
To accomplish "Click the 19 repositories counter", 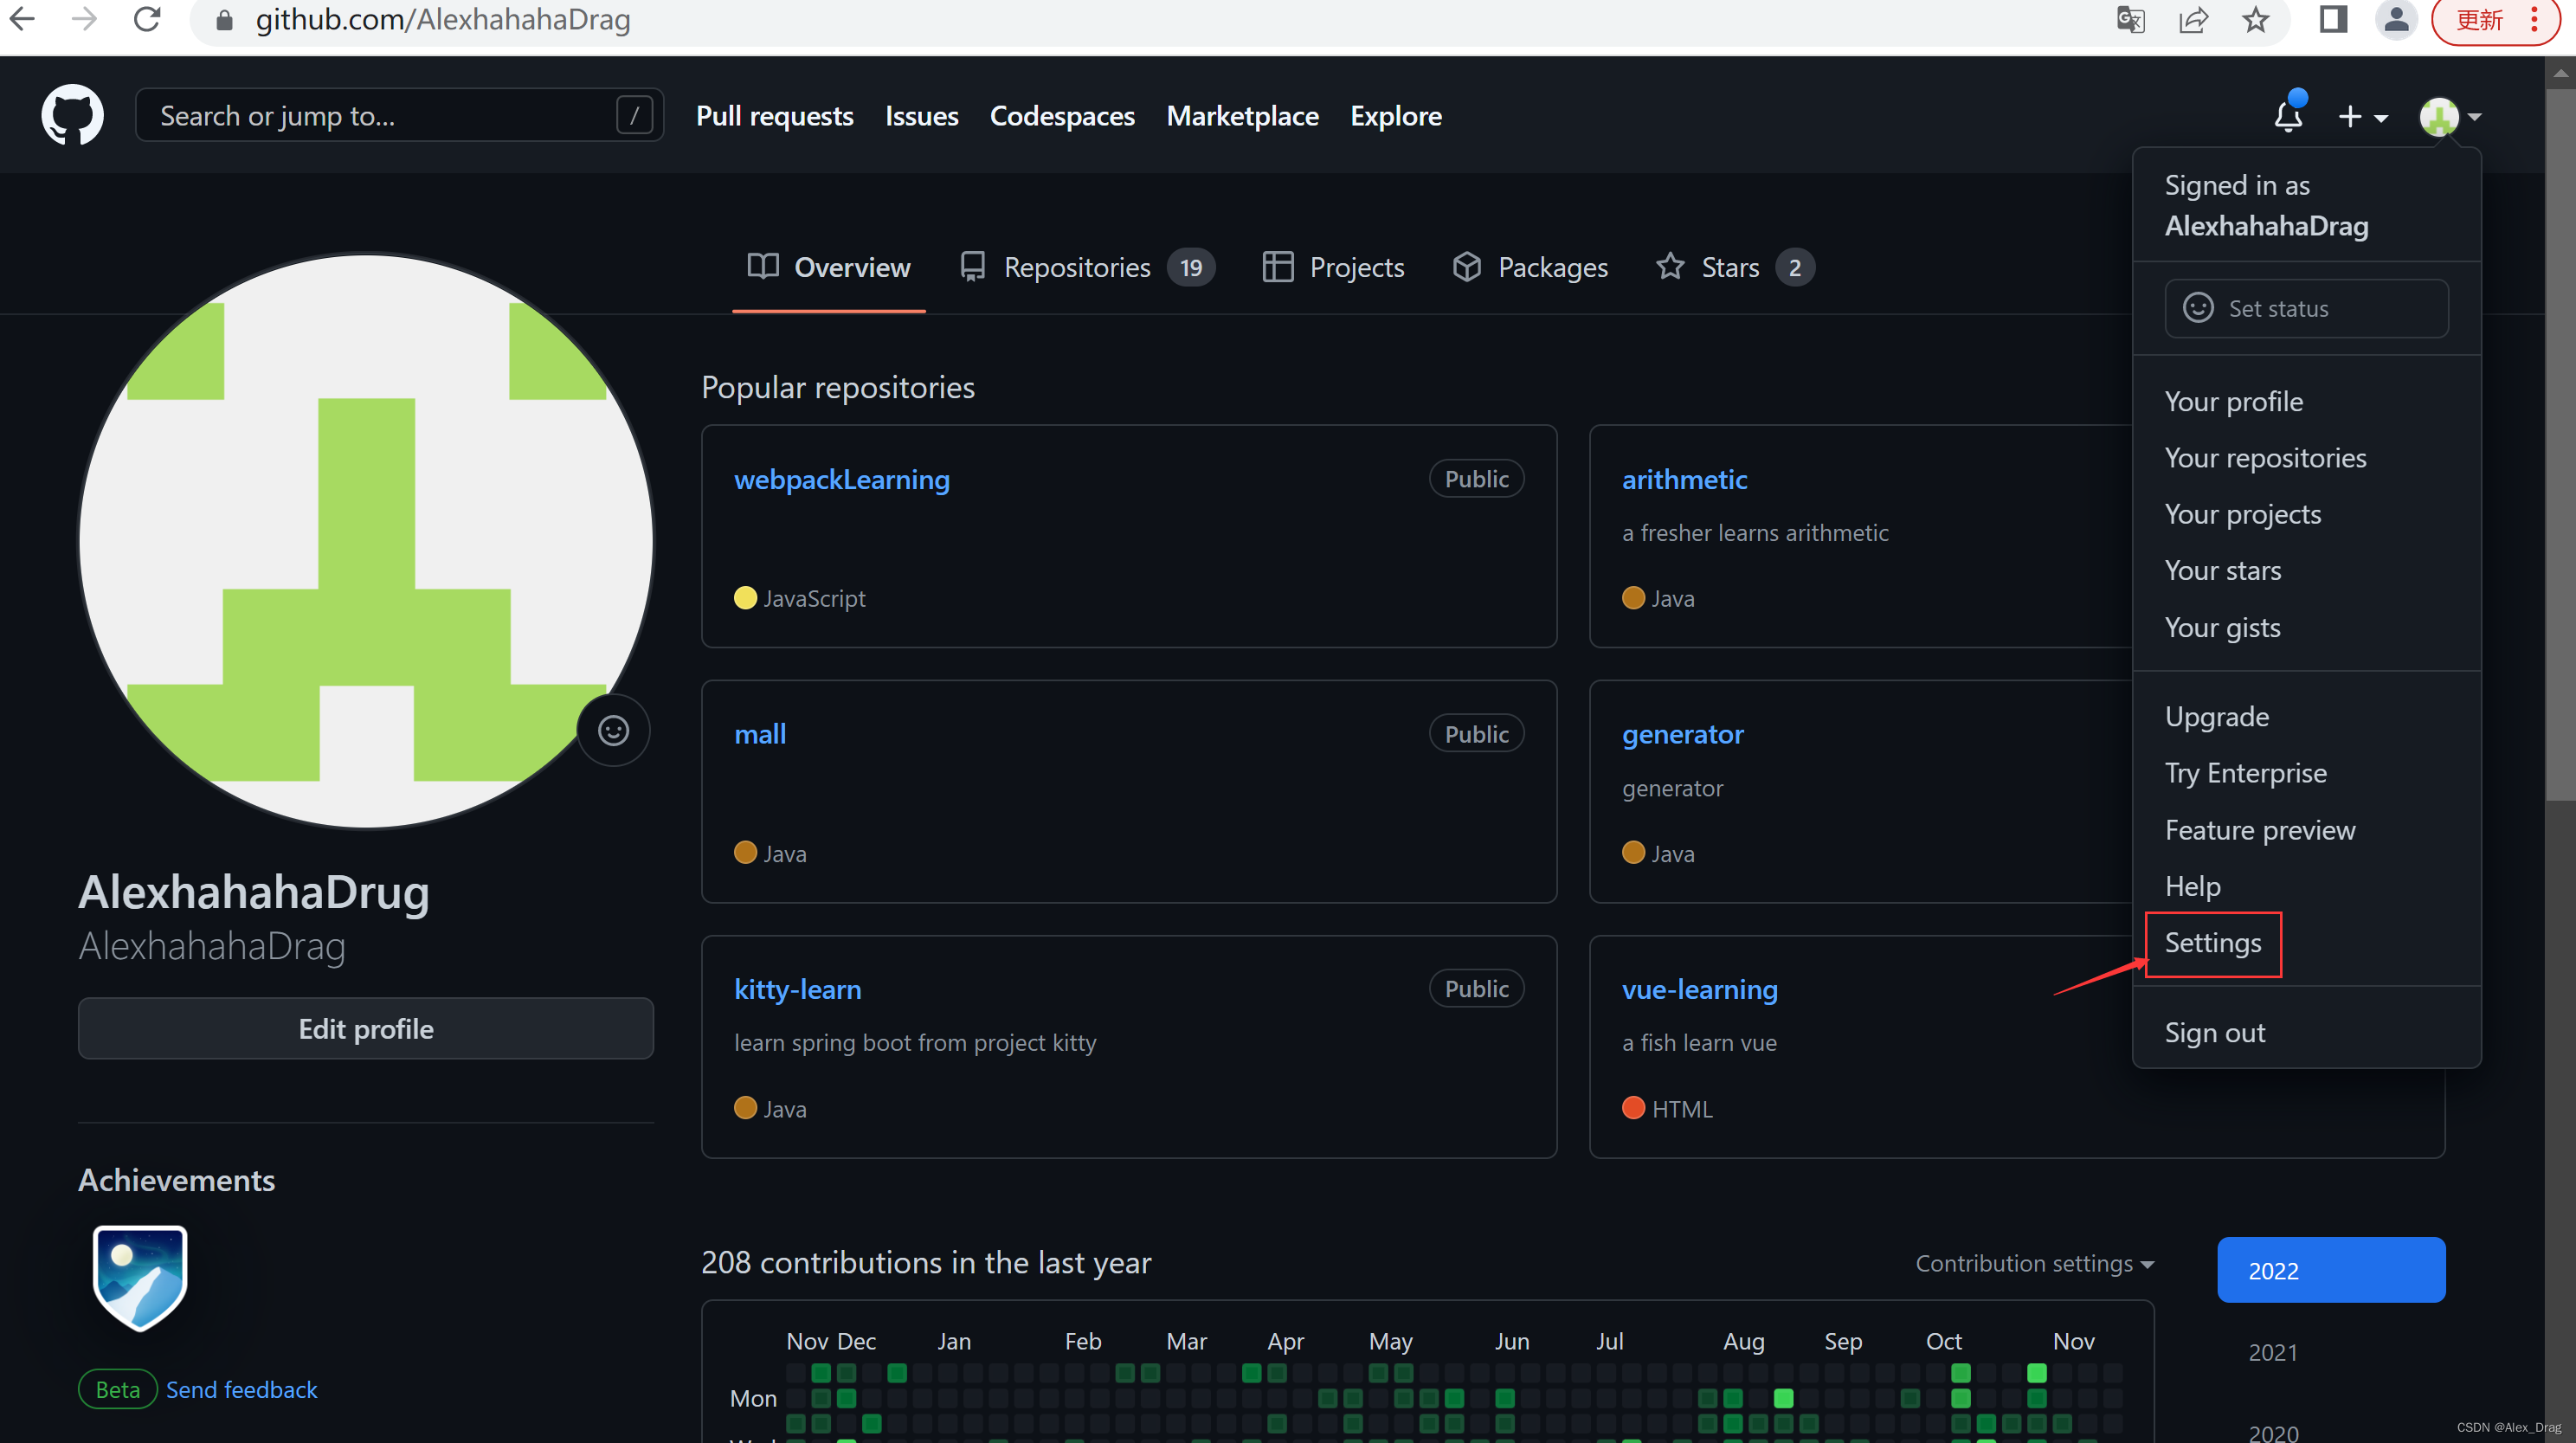I will click(x=1191, y=268).
